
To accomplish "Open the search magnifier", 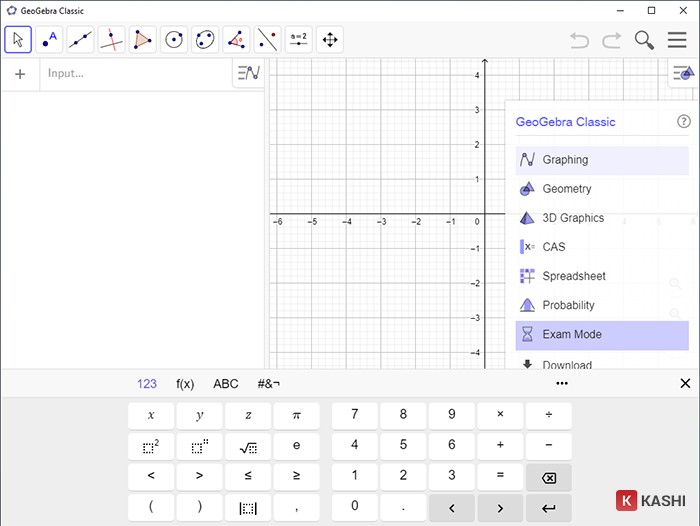I will click(x=644, y=40).
